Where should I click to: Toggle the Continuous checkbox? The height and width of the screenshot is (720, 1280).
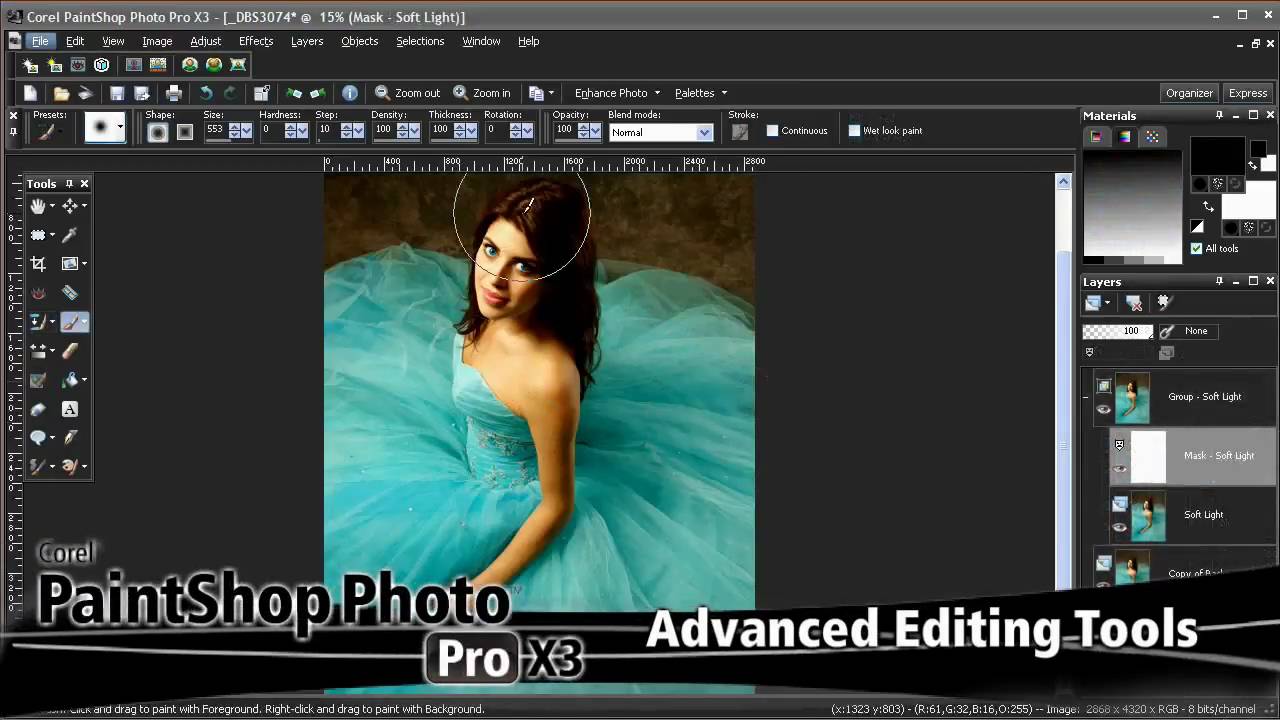tap(772, 131)
